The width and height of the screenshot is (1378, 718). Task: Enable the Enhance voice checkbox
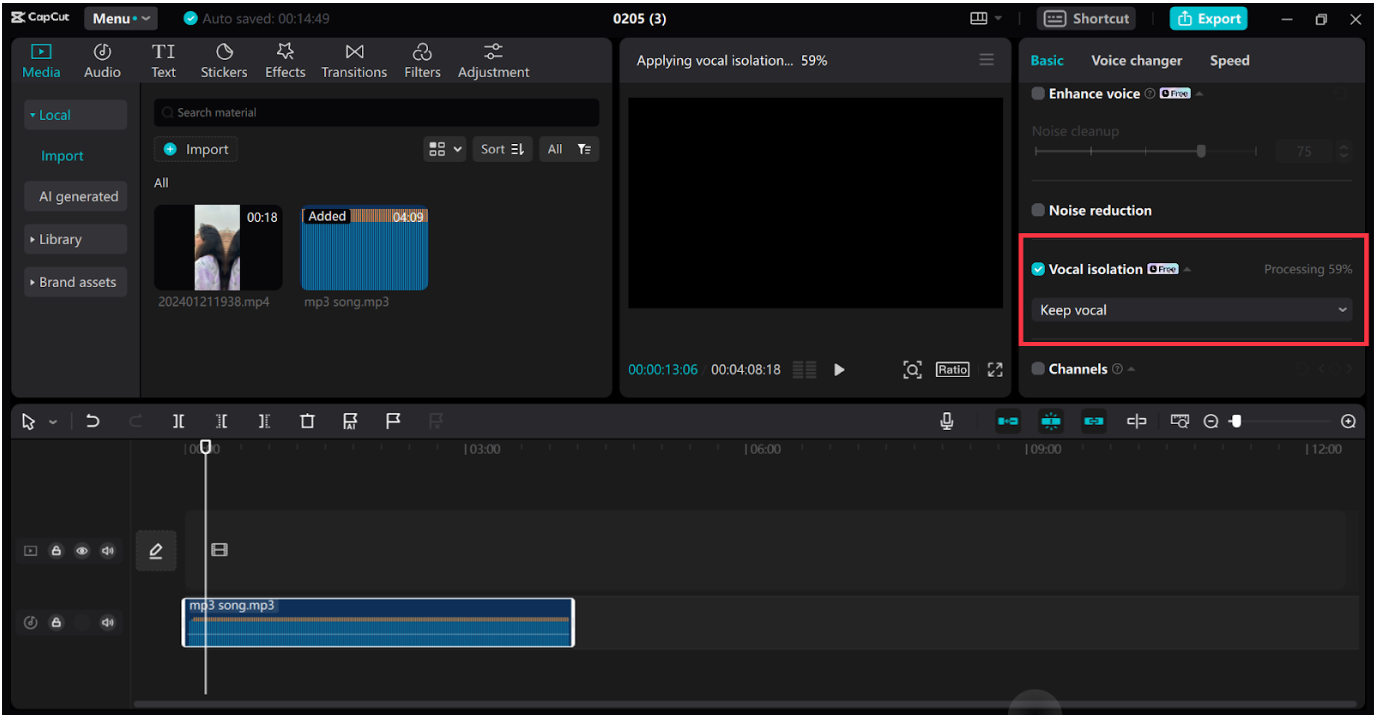click(1038, 93)
